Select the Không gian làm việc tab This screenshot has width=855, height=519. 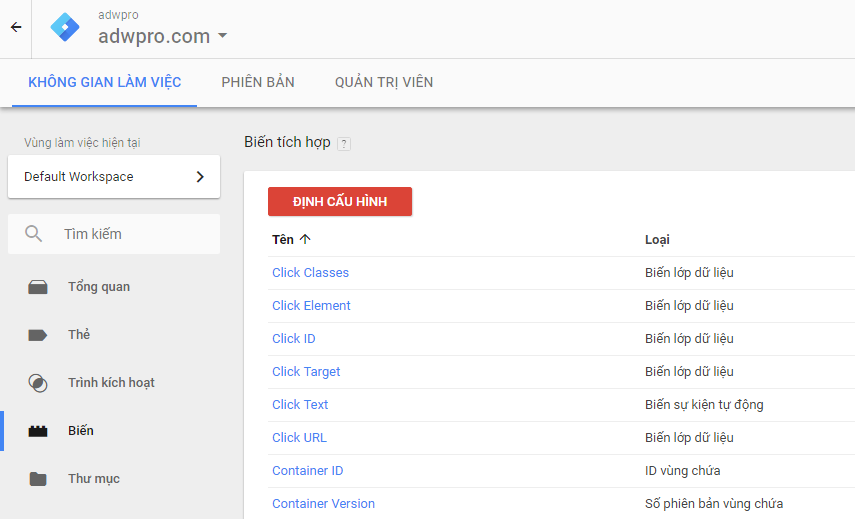pos(105,82)
